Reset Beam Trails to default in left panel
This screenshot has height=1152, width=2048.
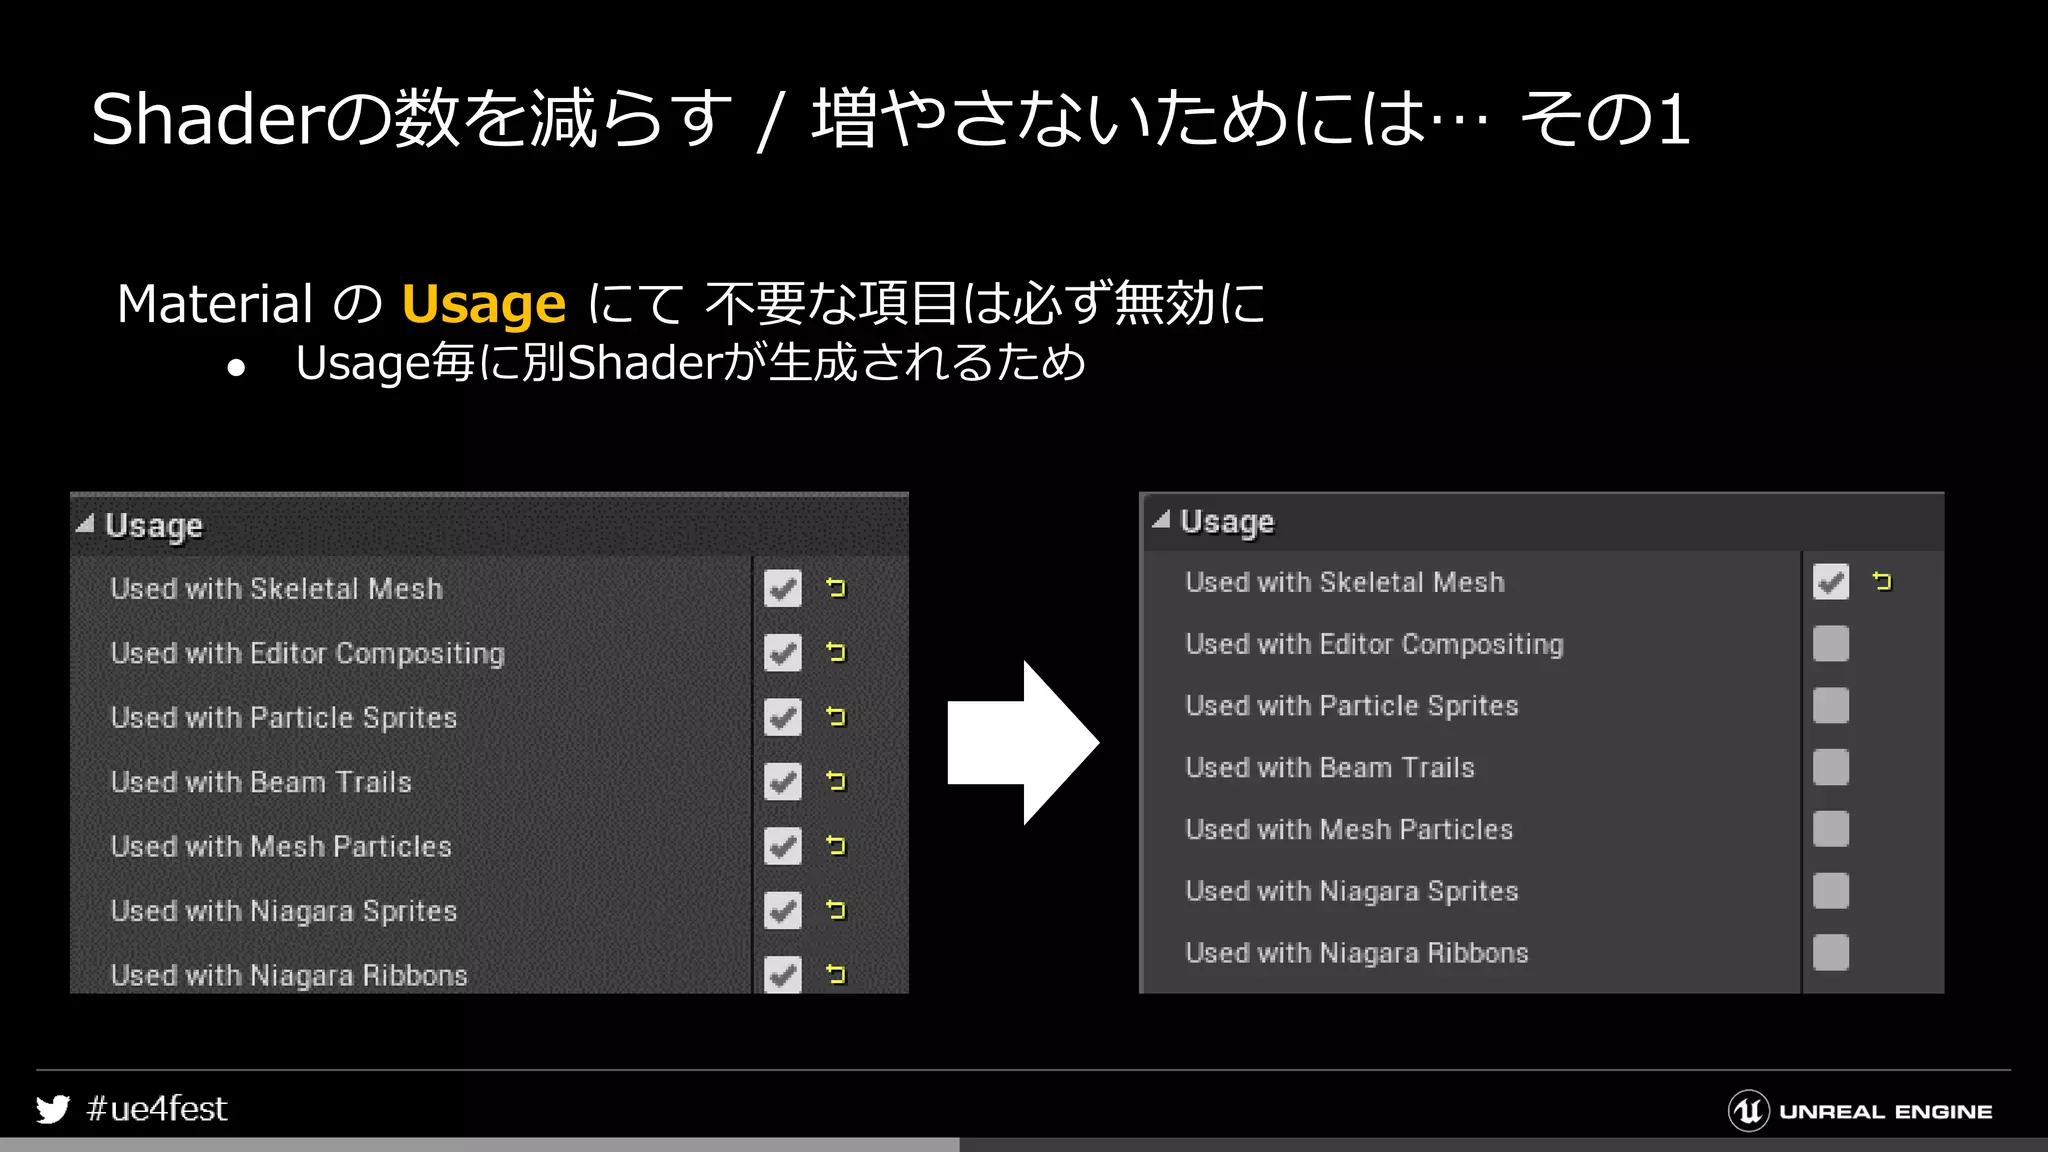pos(837,781)
